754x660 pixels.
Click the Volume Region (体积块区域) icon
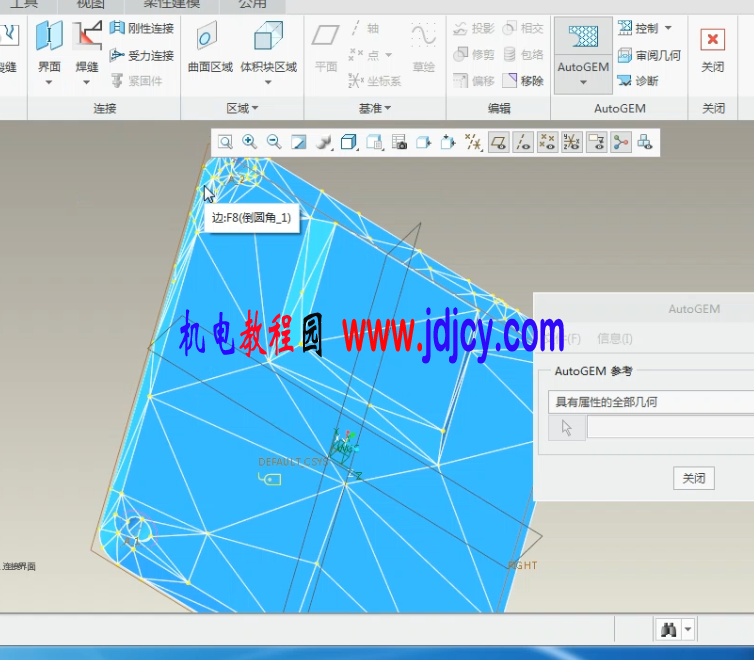[x=268, y=36]
